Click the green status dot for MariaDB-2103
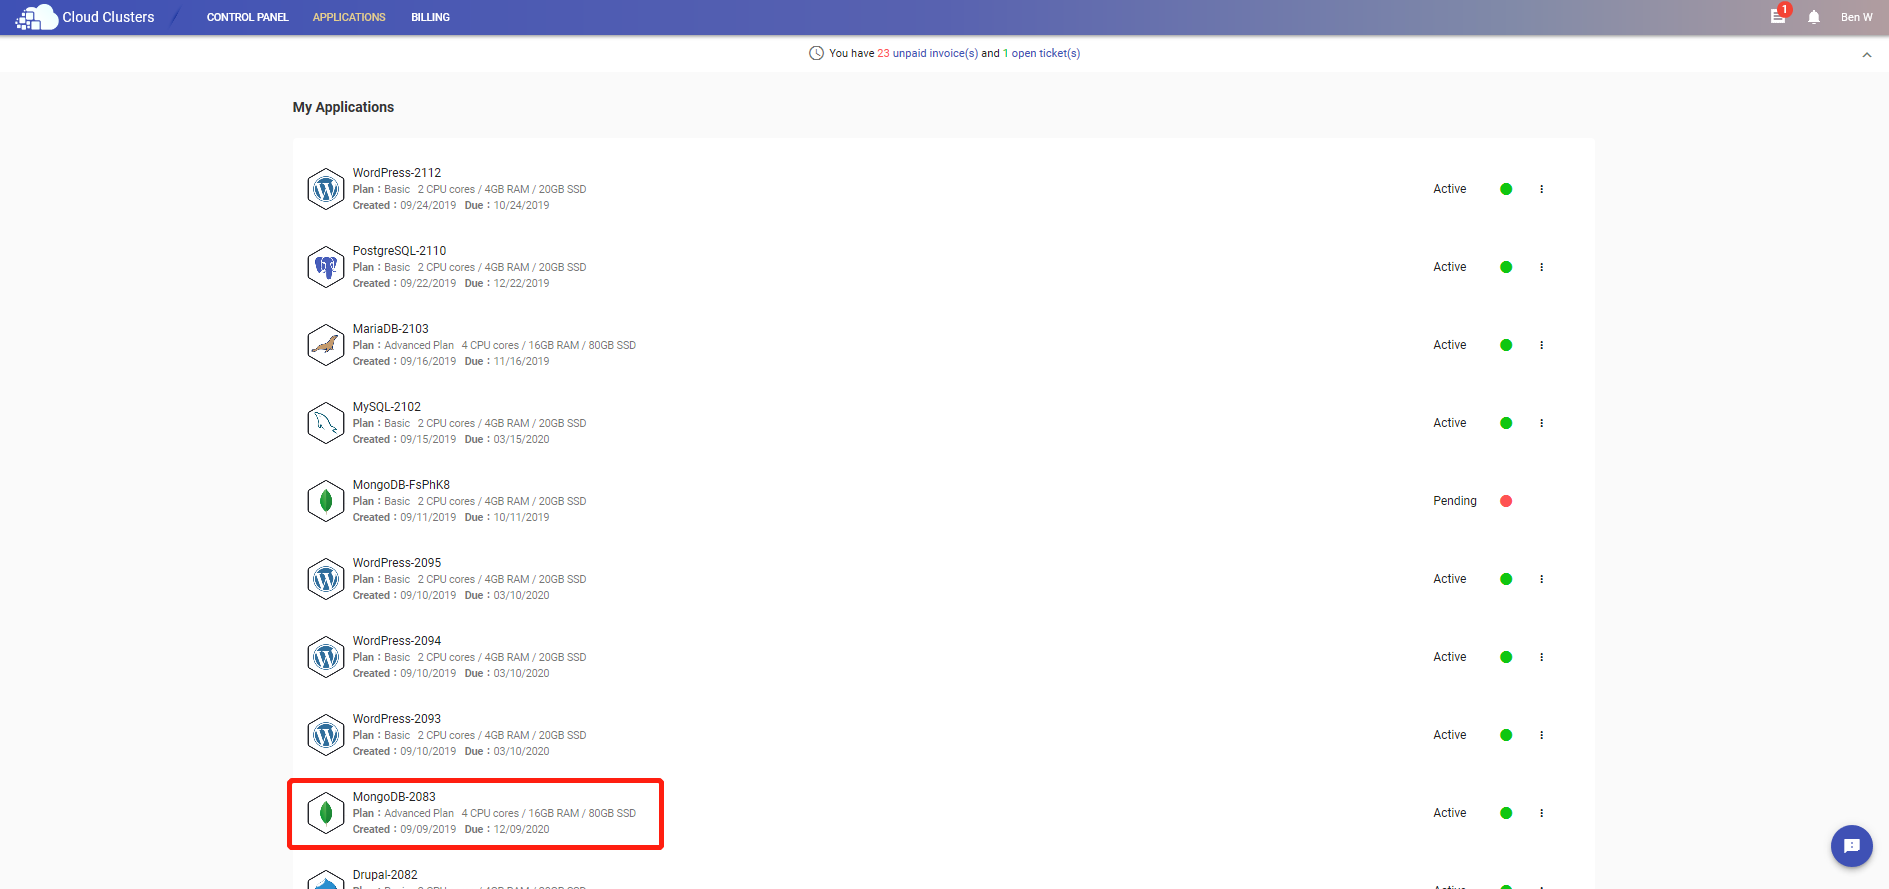1889x889 pixels. pyautogui.click(x=1506, y=345)
